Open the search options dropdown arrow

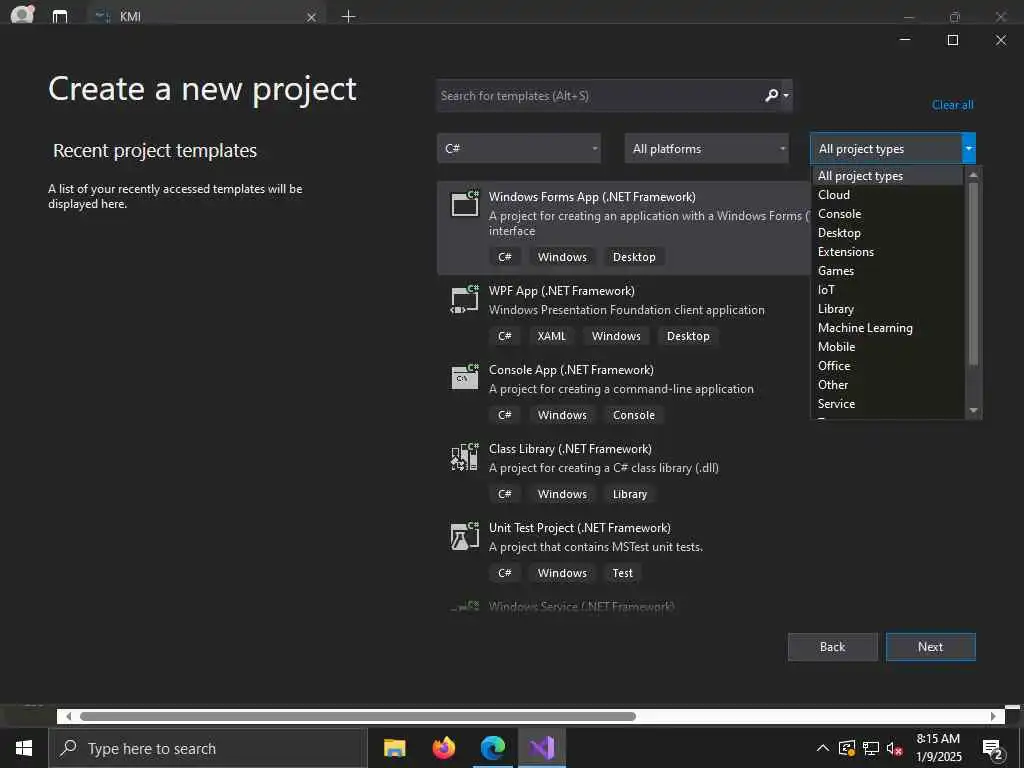click(786, 96)
